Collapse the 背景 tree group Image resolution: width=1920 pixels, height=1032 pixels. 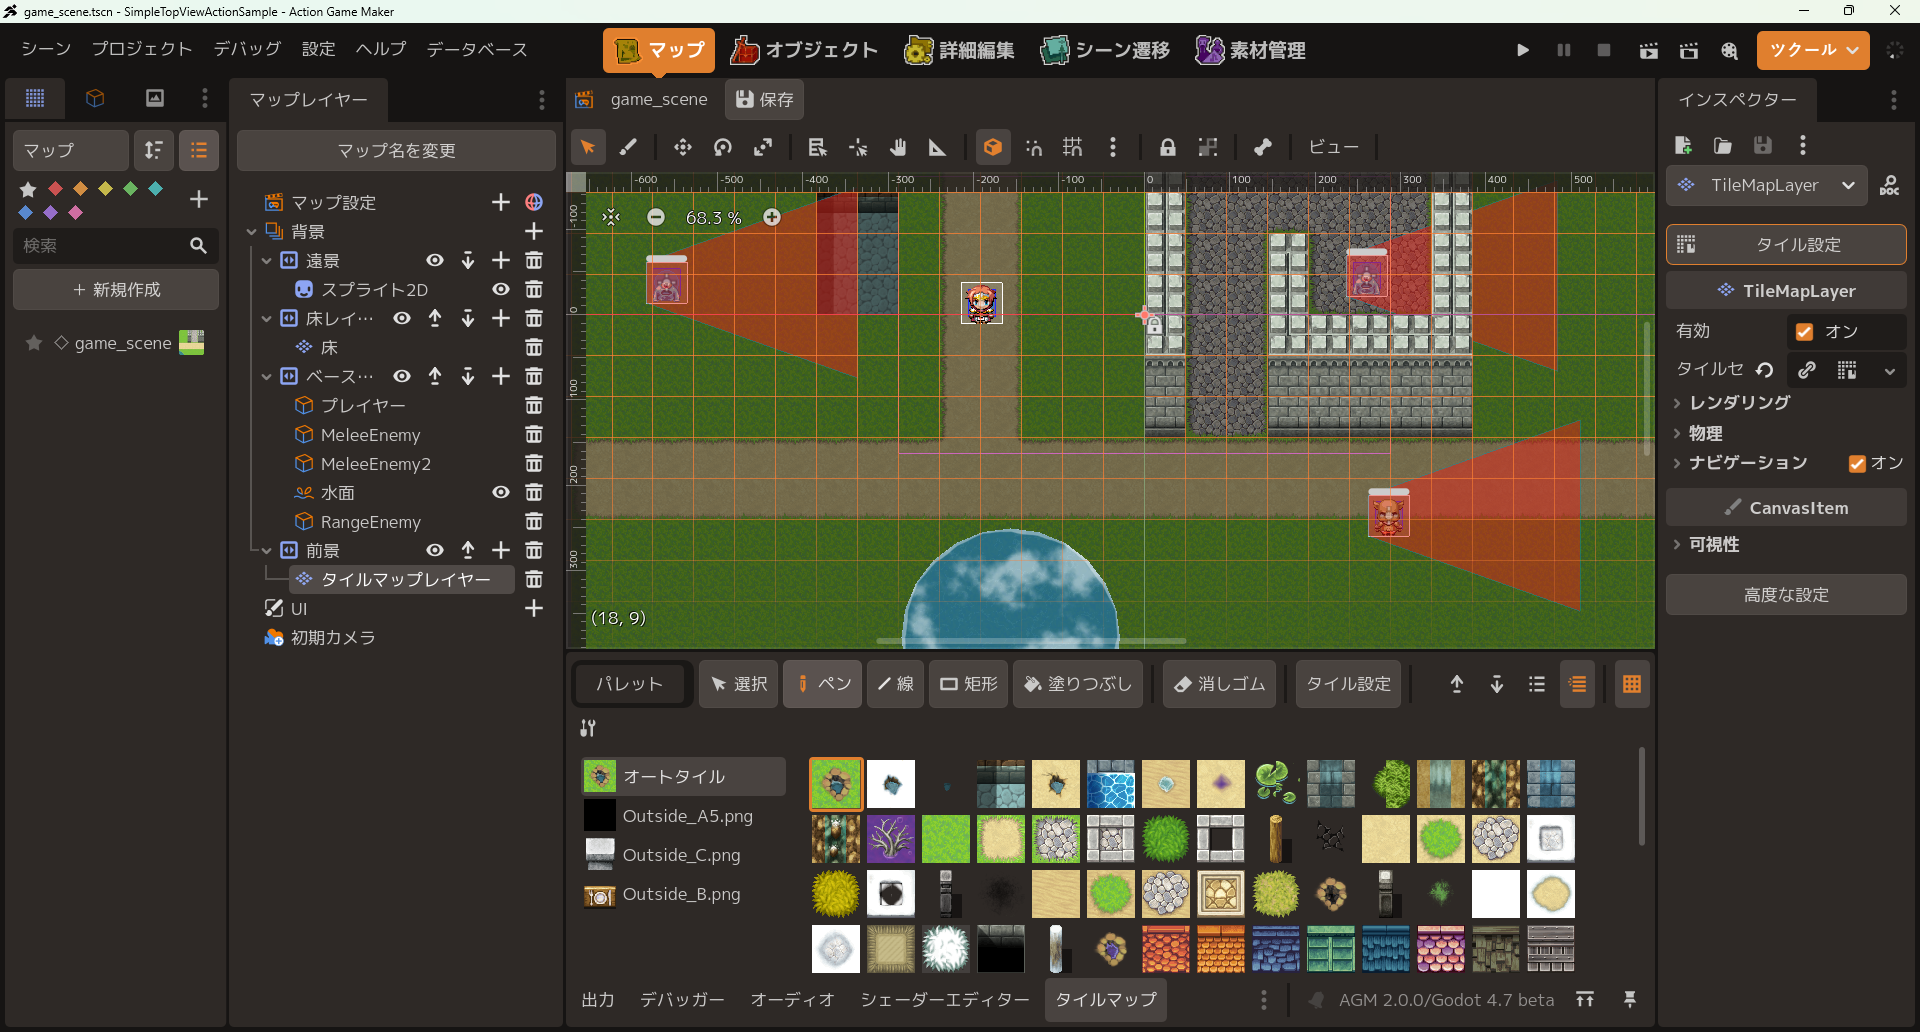(x=252, y=232)
